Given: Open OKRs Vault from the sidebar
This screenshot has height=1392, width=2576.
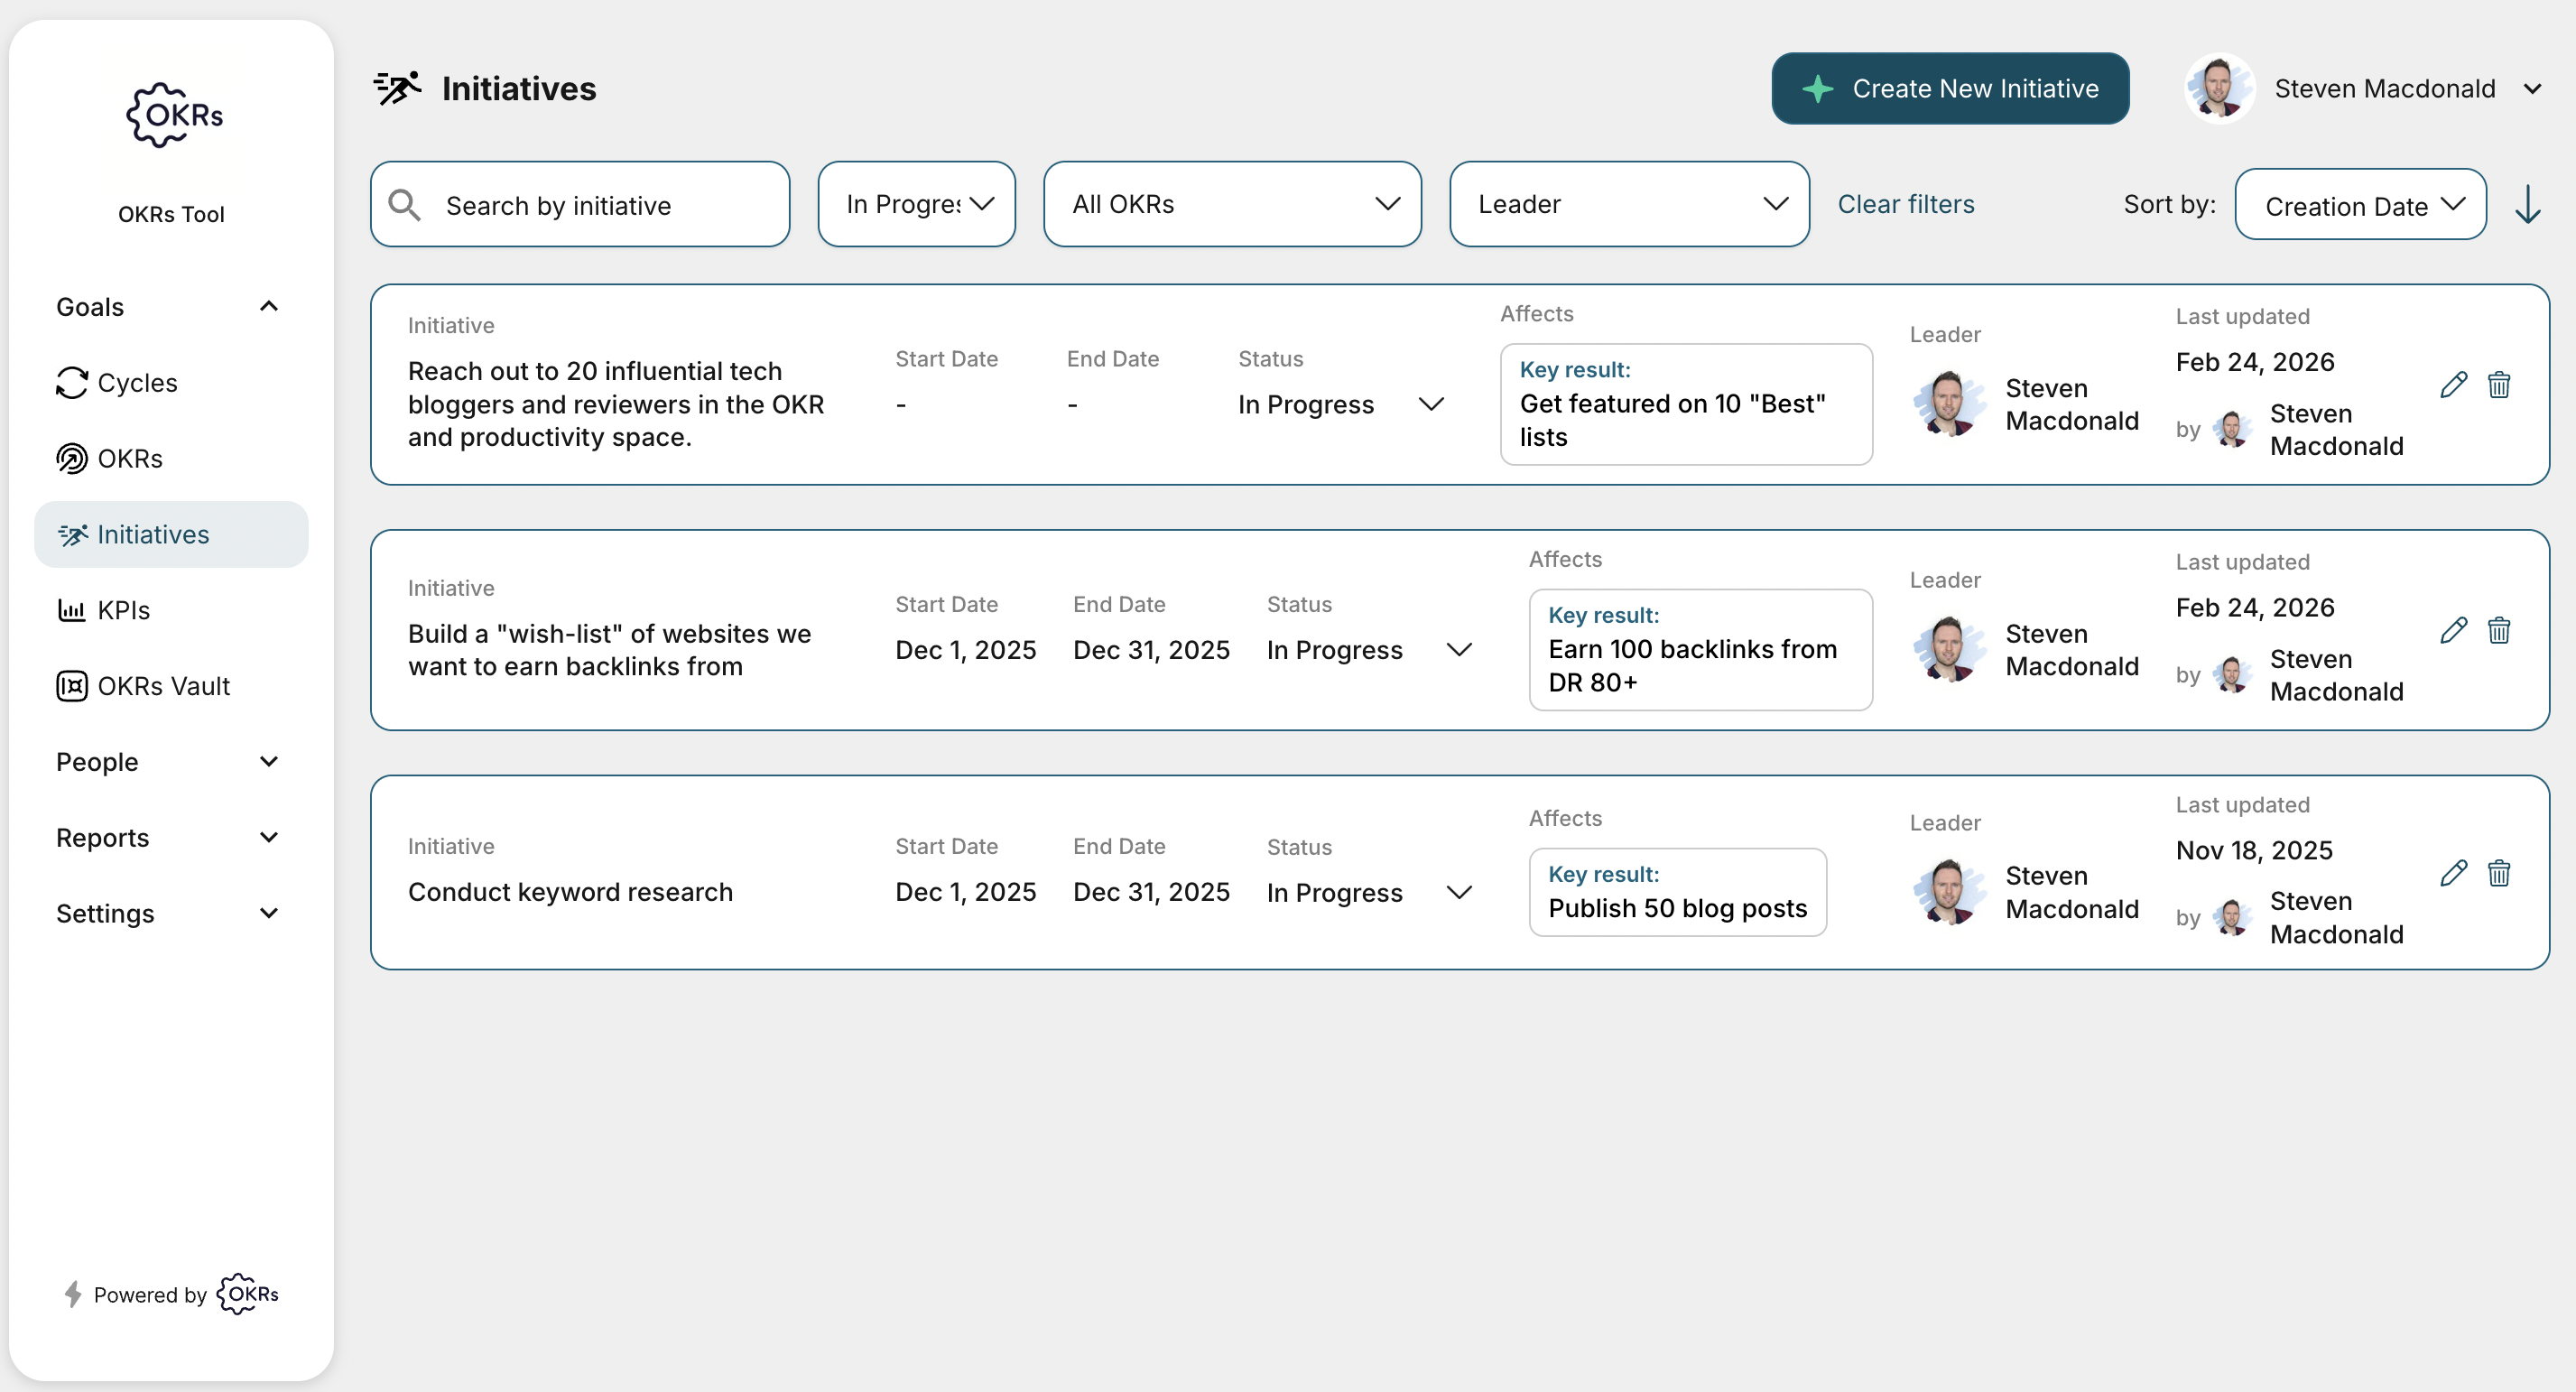Looking at the screenshot, I should click(163, 686).
